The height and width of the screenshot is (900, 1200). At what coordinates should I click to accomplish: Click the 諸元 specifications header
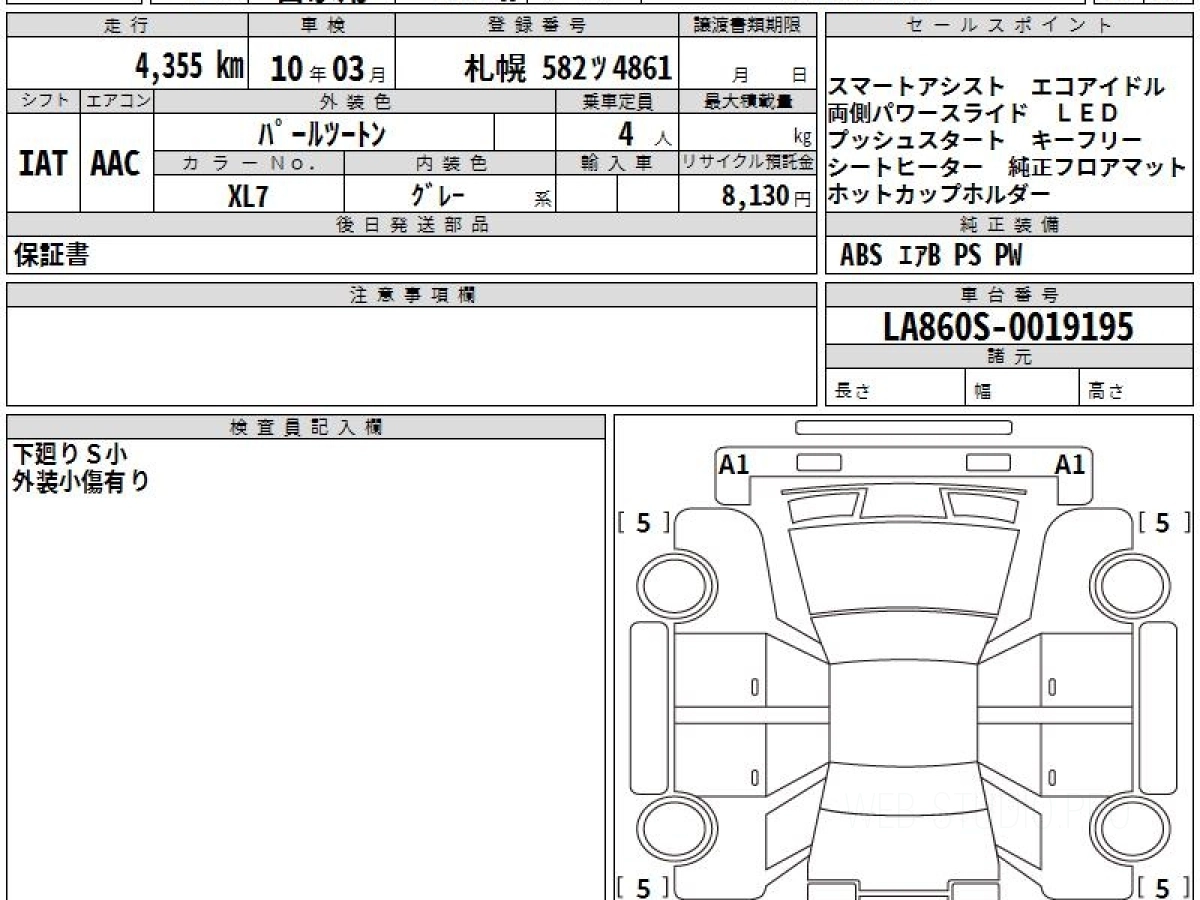pos(1009,357)
